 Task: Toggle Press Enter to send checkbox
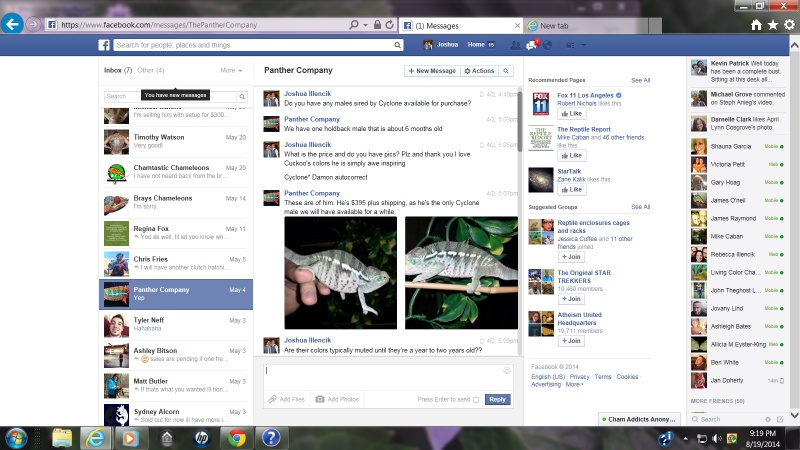(476, 400)
